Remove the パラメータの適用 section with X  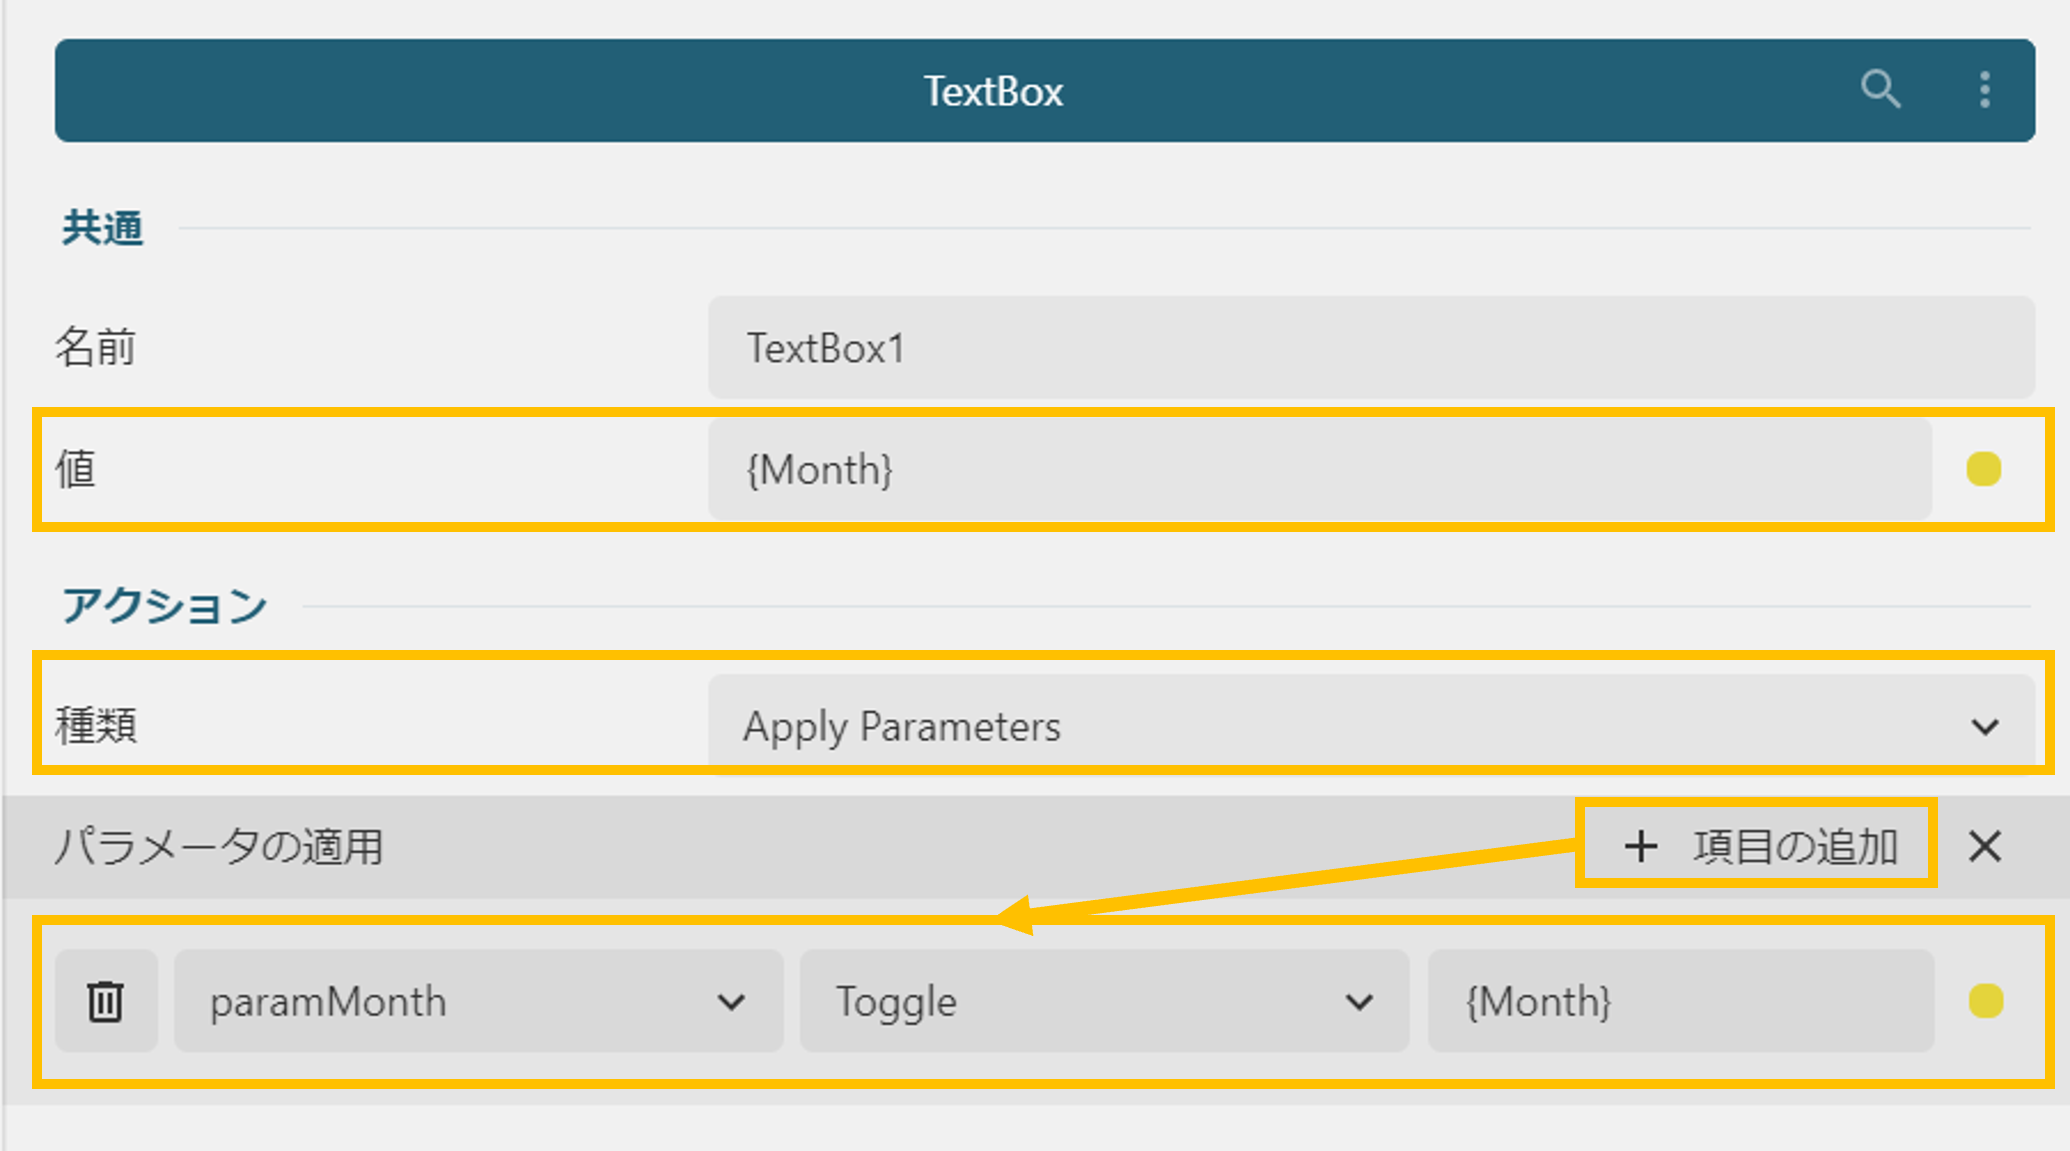tap(1985, 847)
